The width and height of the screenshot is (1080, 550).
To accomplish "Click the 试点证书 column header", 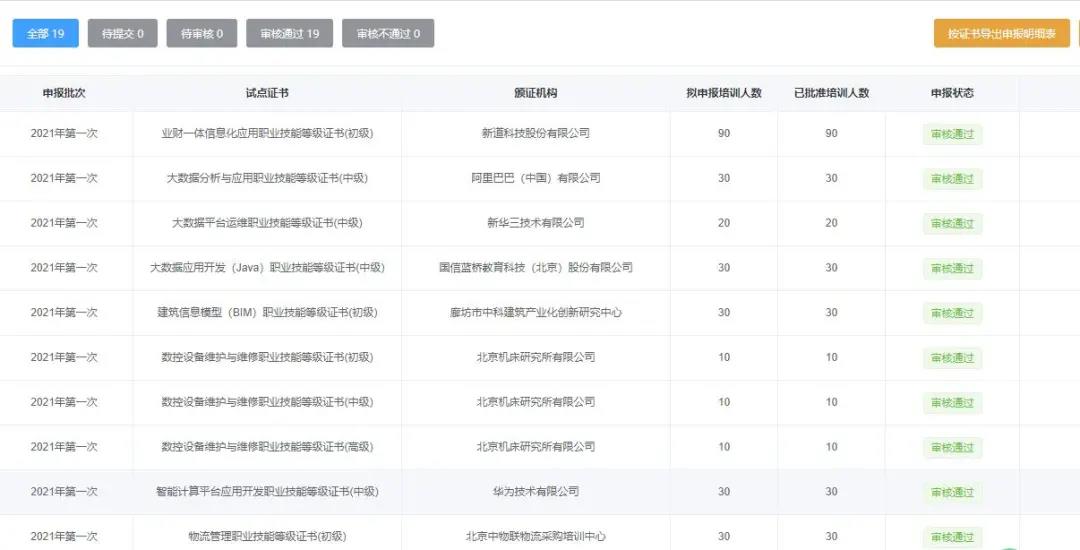I will click(267, 93).
